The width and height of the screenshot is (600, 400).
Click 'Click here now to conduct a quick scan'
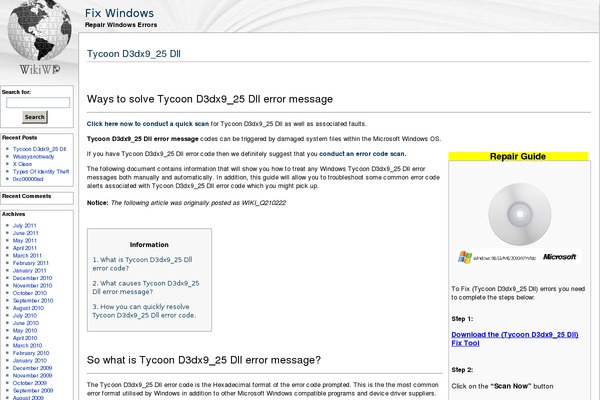click(148, 124)
